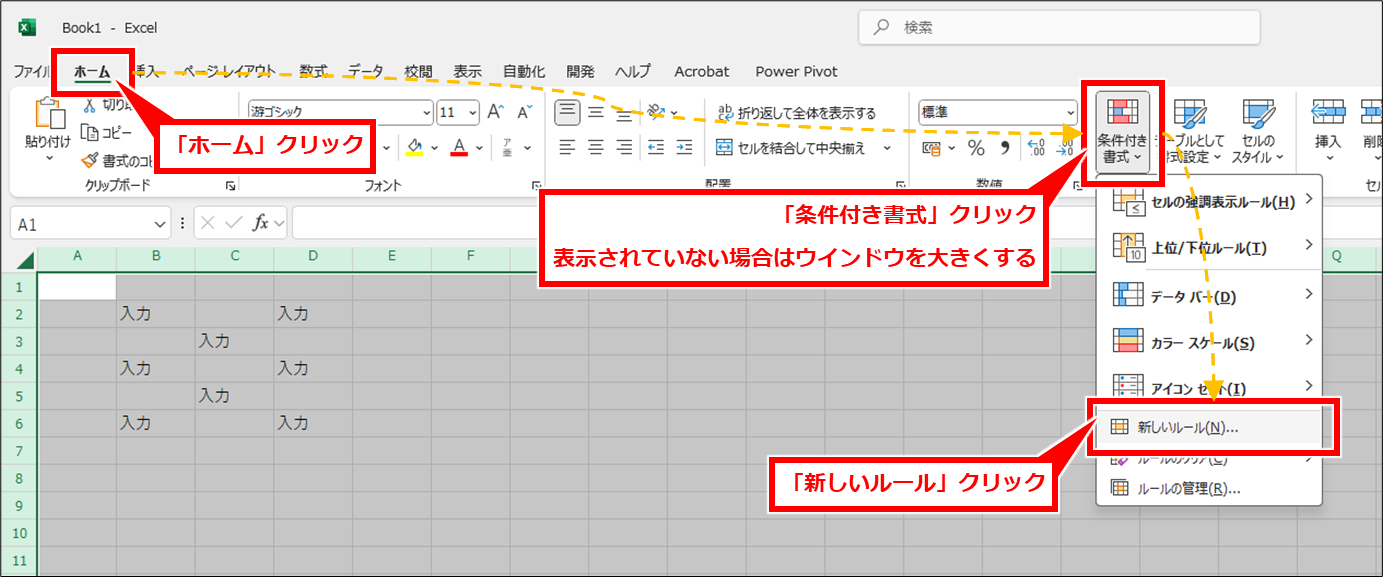
Task: Click the increase indent icon
Action: click(685, 148)
